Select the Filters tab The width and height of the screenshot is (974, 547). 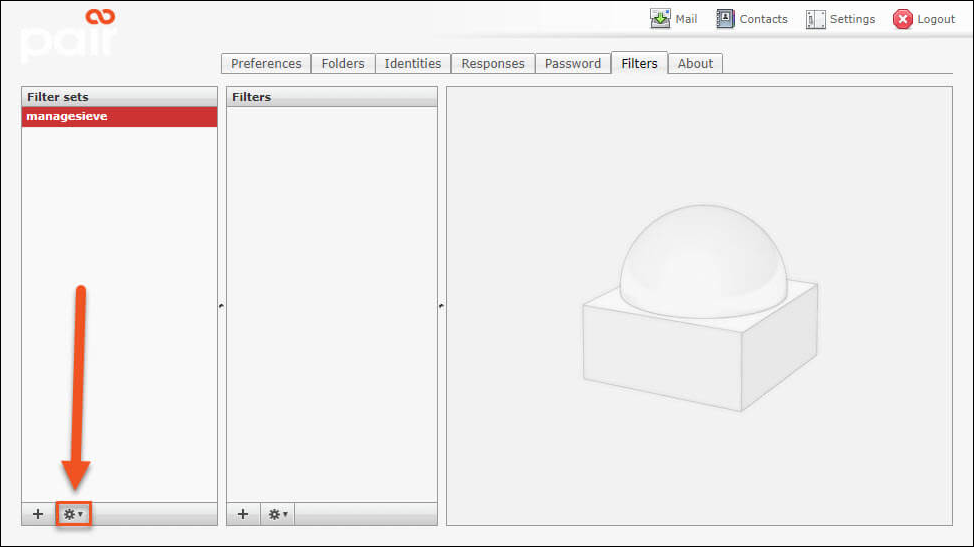coord(639,63)
